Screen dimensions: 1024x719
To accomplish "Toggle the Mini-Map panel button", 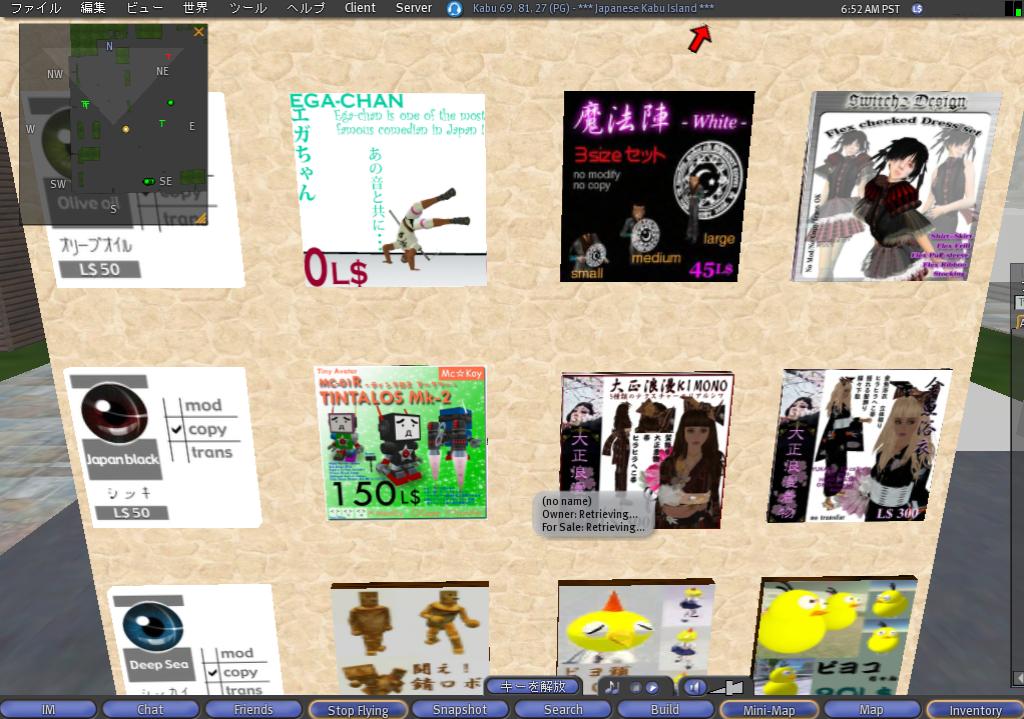I will coord(769,709).
